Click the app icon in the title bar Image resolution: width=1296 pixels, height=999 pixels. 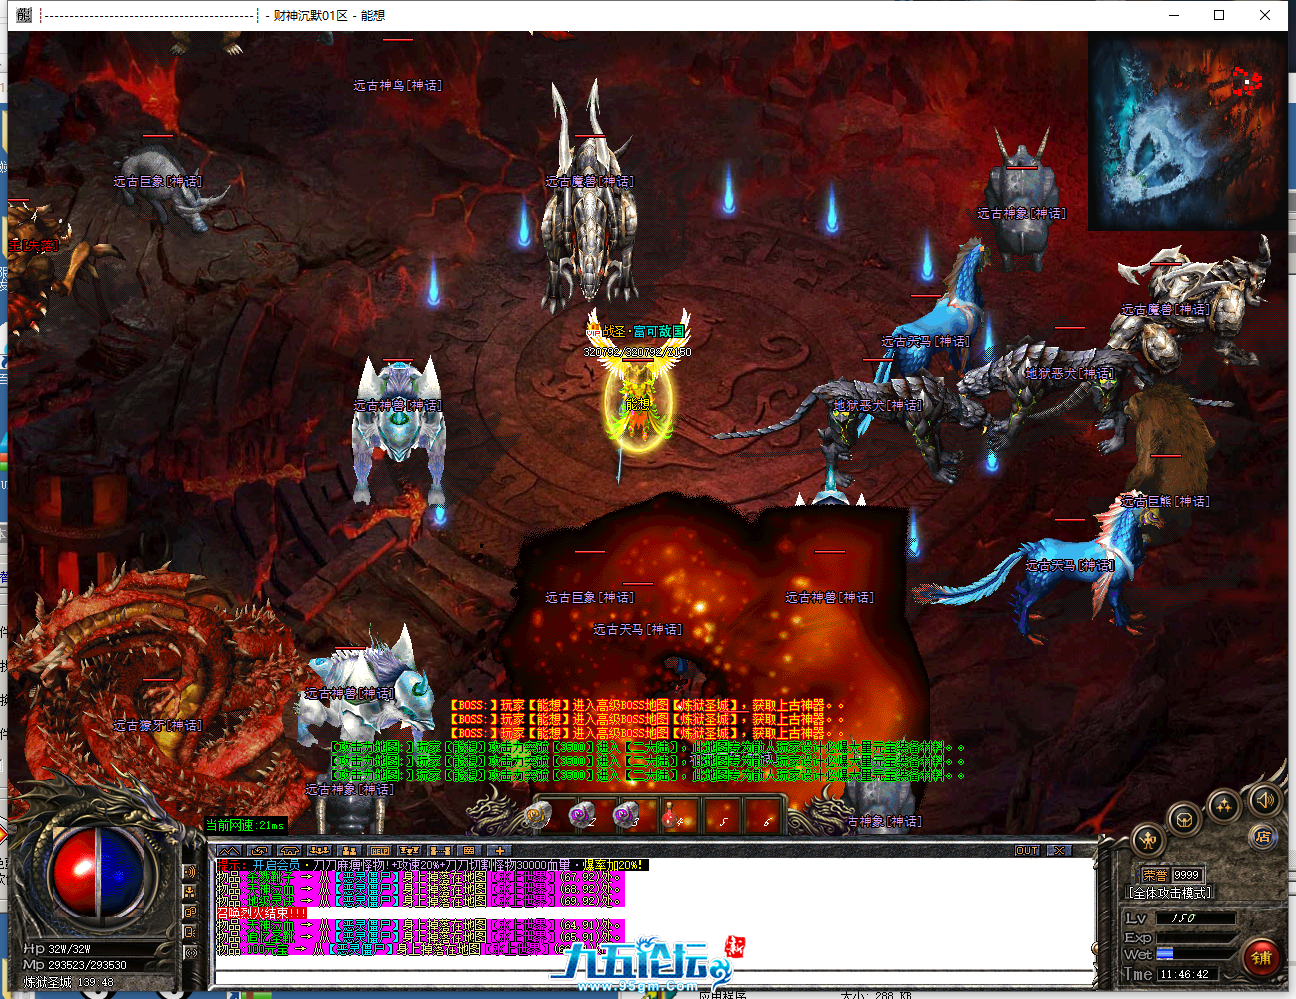(24, 15)
